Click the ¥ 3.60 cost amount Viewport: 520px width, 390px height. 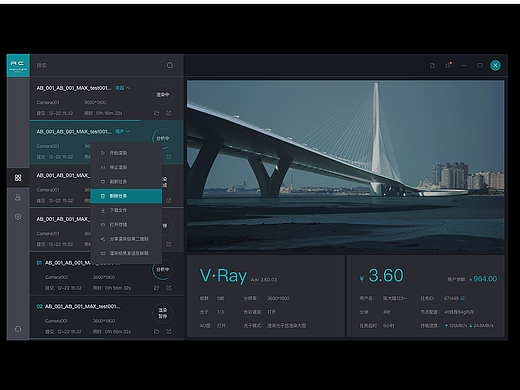pos(381,276)
